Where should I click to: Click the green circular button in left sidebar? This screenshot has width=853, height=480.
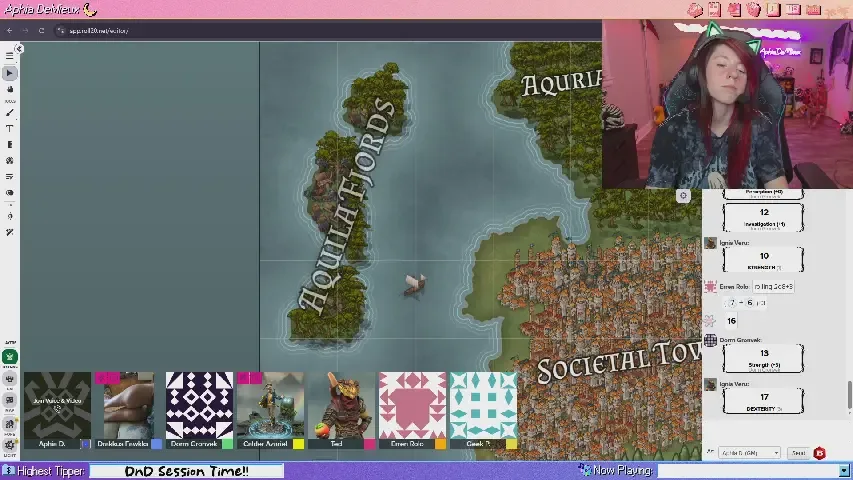click(x=10, y=357)
